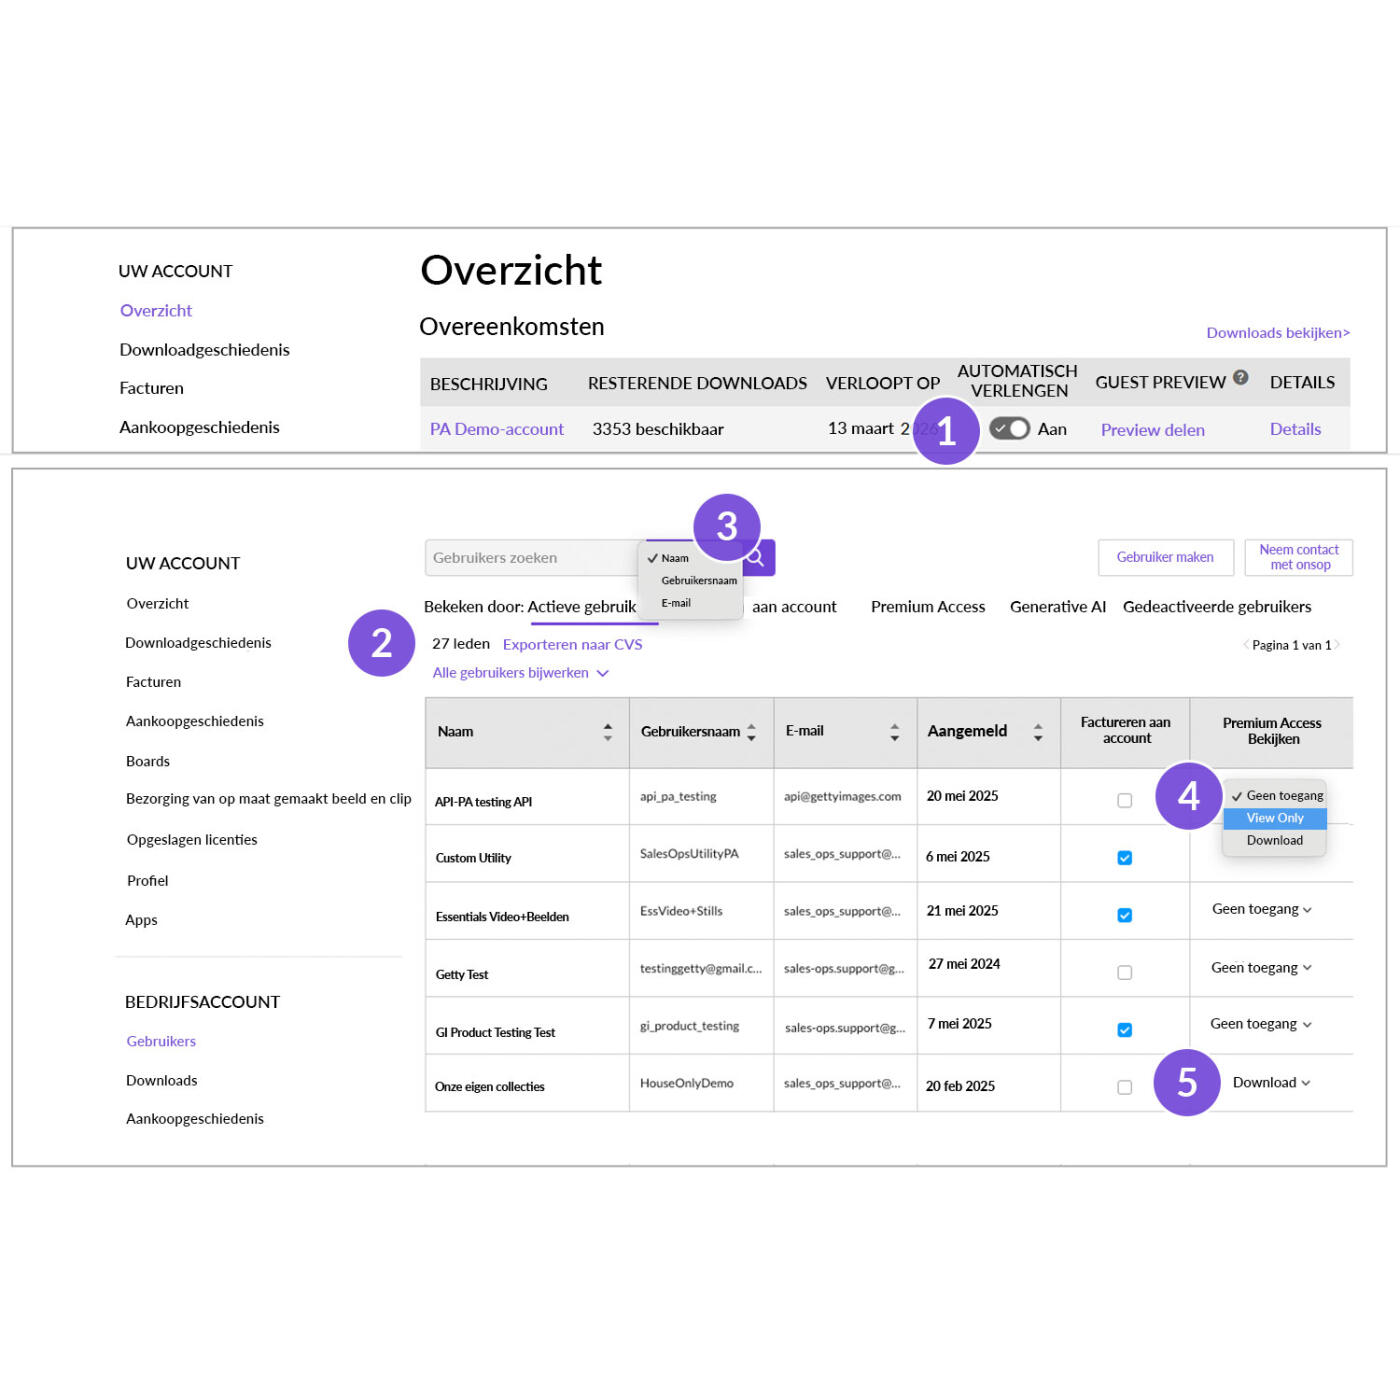The image size is (1400, 1400).
Task: Toggle the Automatisch verlengen switch
Action: tap(1009, 428)
